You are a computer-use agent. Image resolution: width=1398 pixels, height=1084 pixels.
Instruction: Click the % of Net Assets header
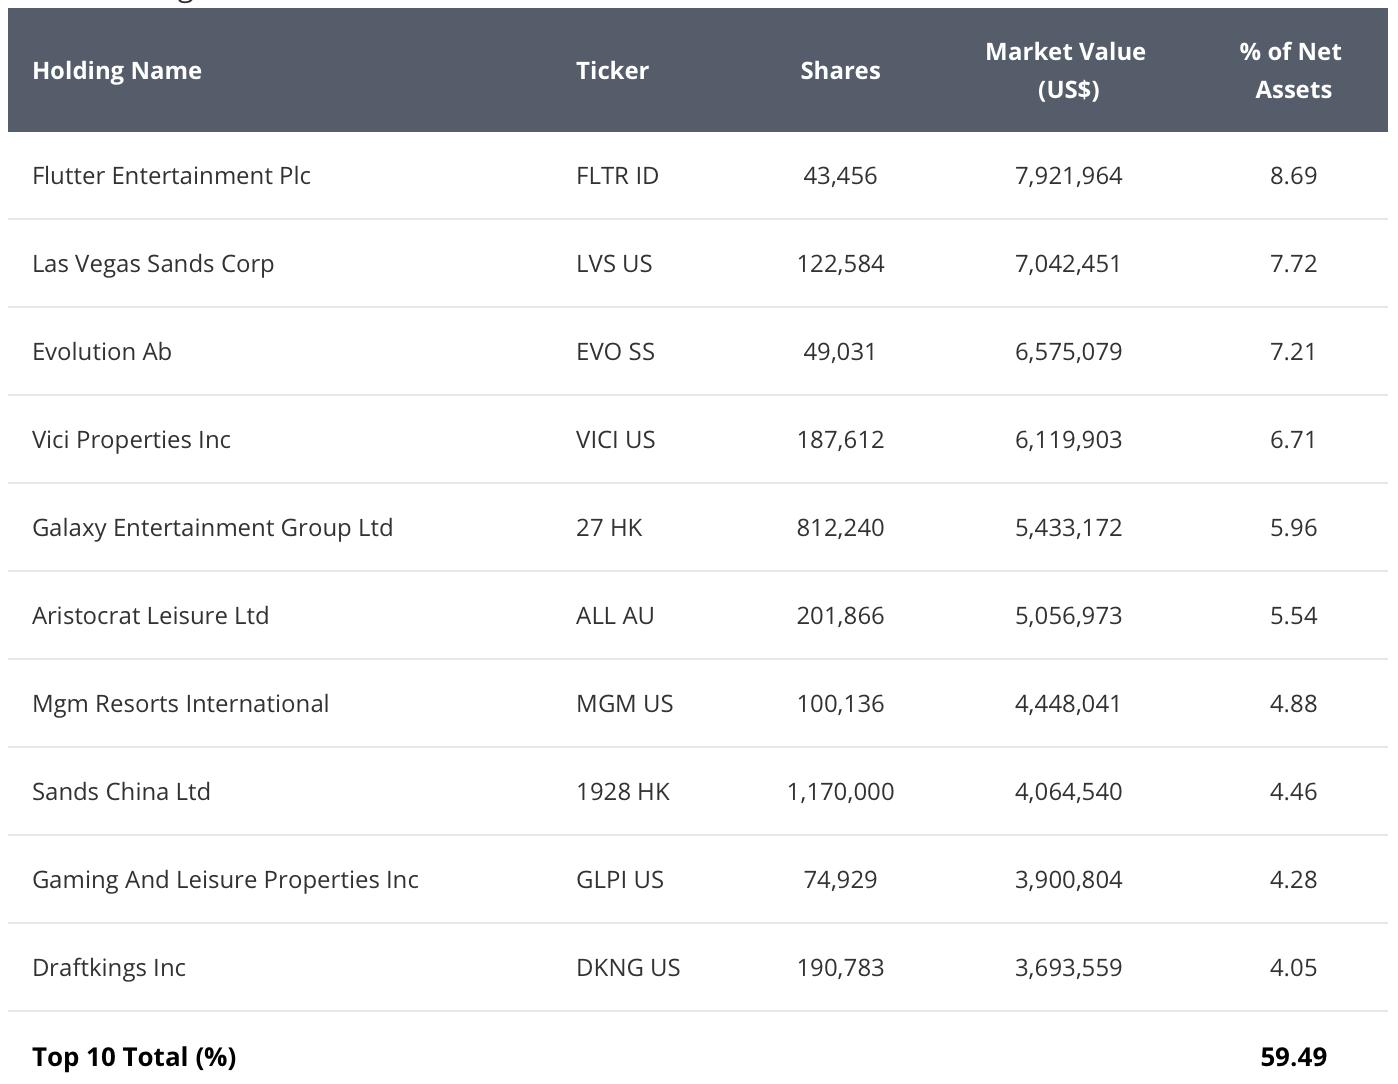1291,70
